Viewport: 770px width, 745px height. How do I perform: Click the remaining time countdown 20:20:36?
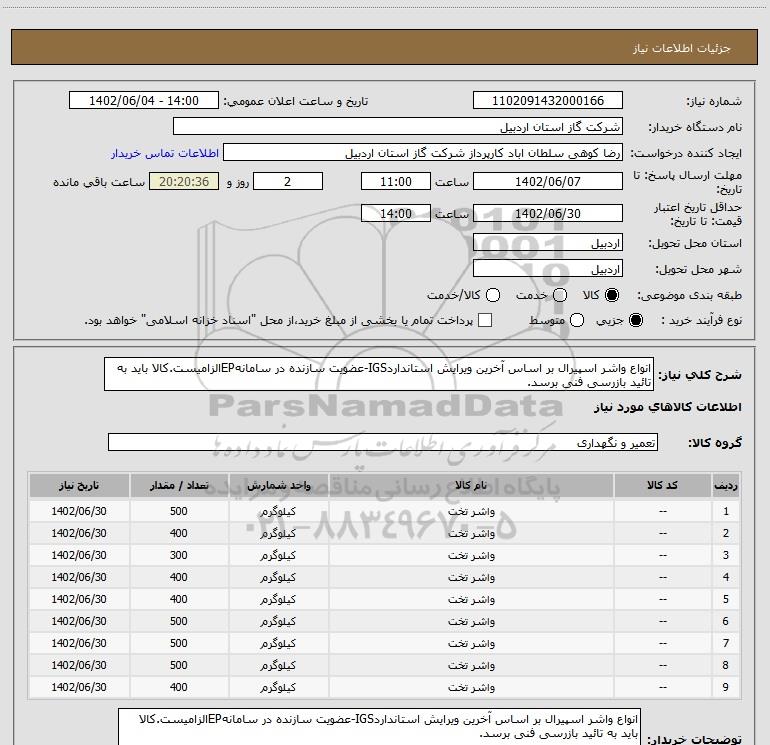click(x=184, y=181)
